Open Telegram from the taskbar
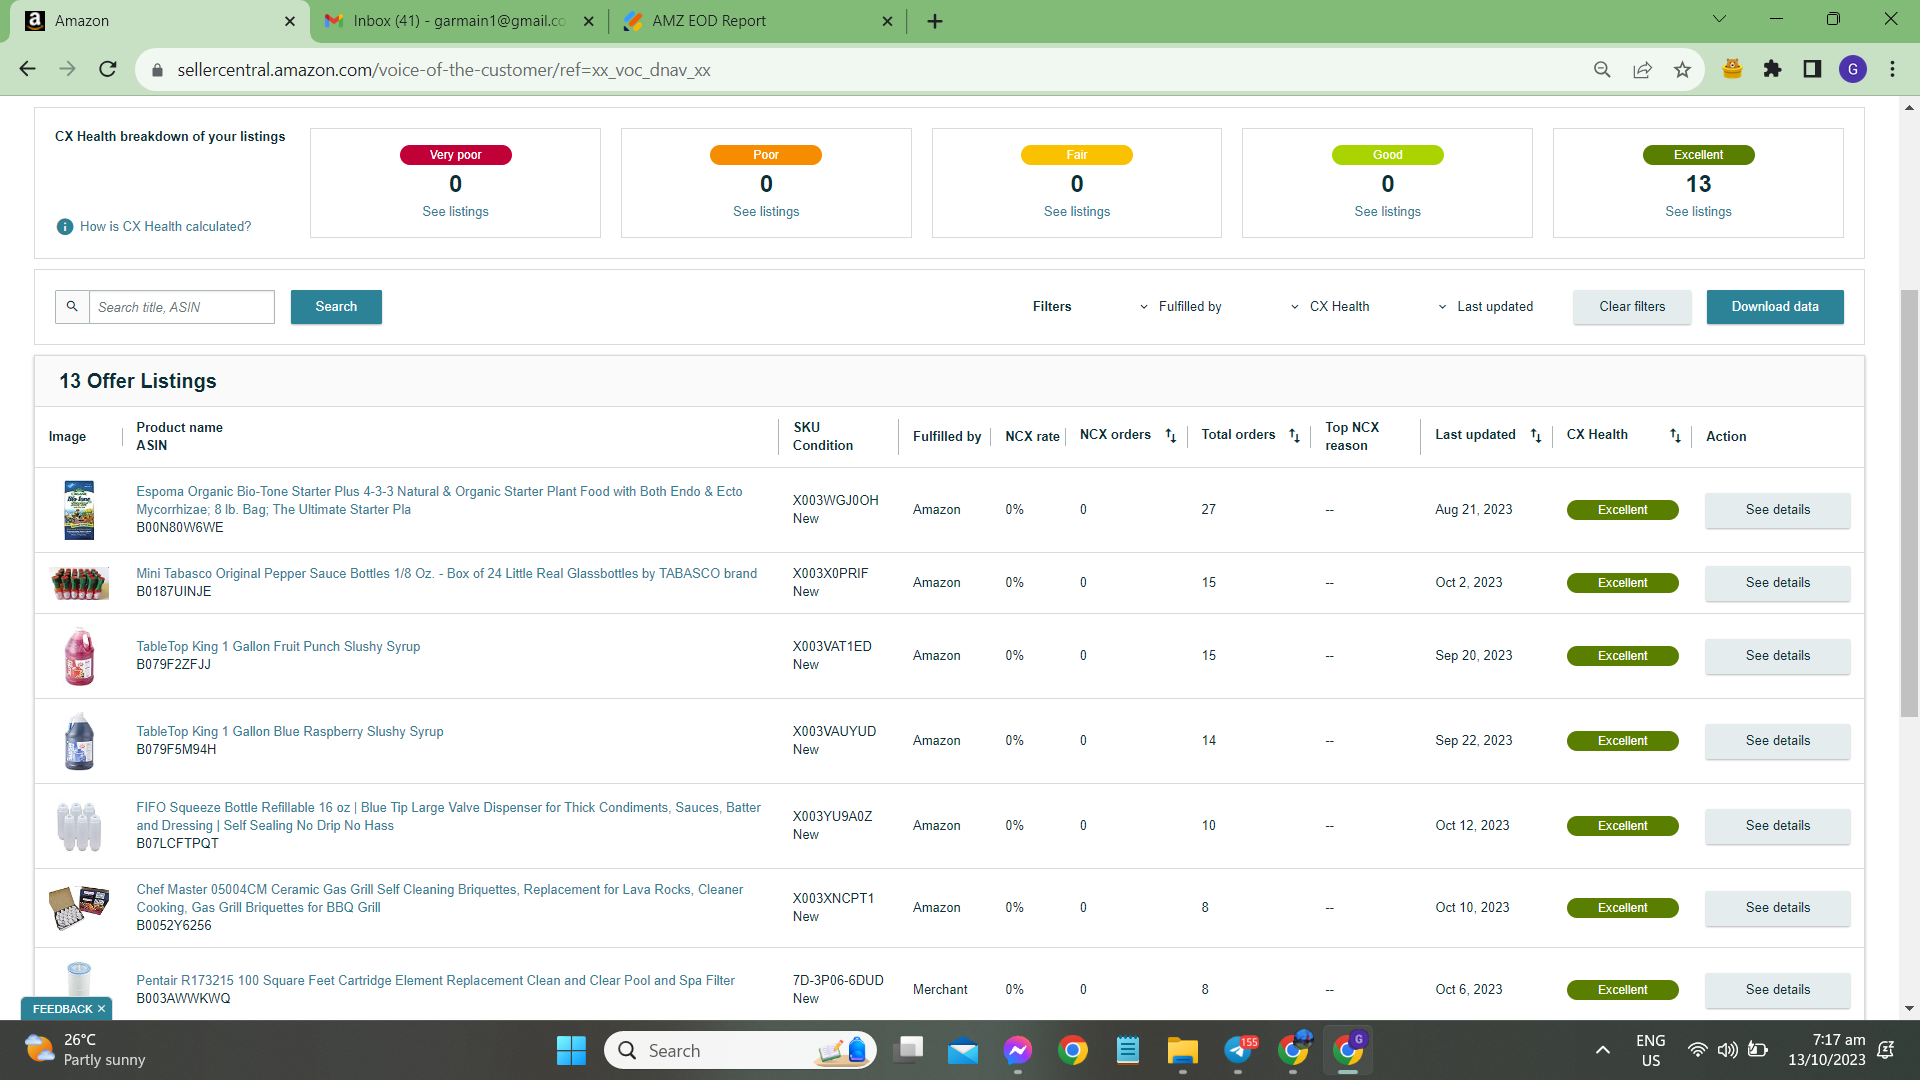 click(x=1238, y=1050)
